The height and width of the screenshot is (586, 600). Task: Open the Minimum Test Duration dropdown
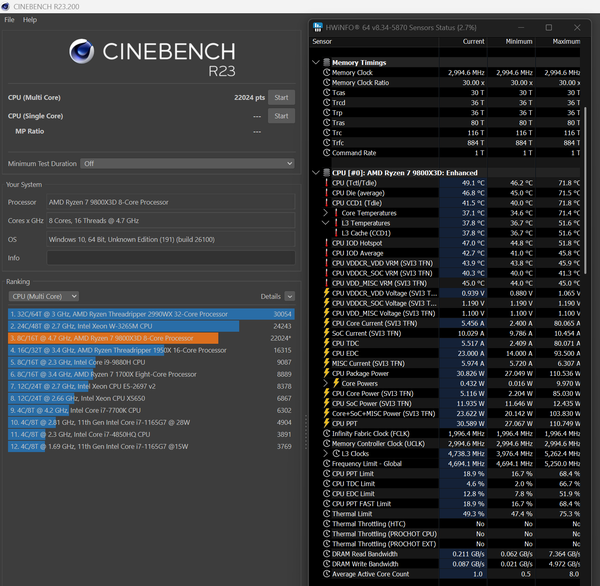[x=187, y=163]
